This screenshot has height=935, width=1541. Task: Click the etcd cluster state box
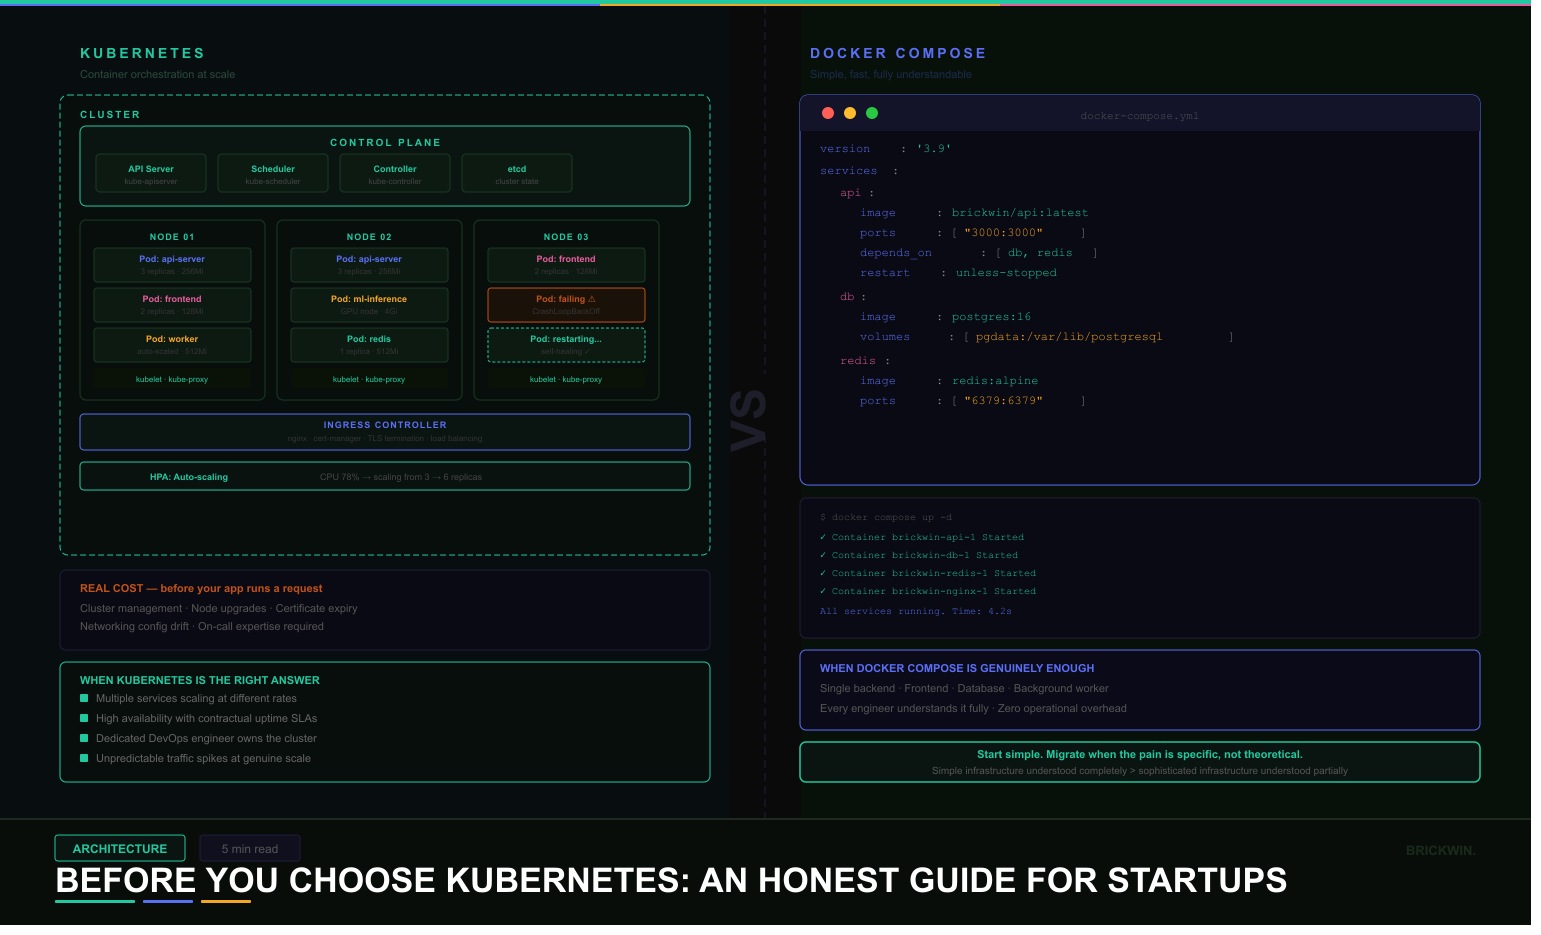517,173
